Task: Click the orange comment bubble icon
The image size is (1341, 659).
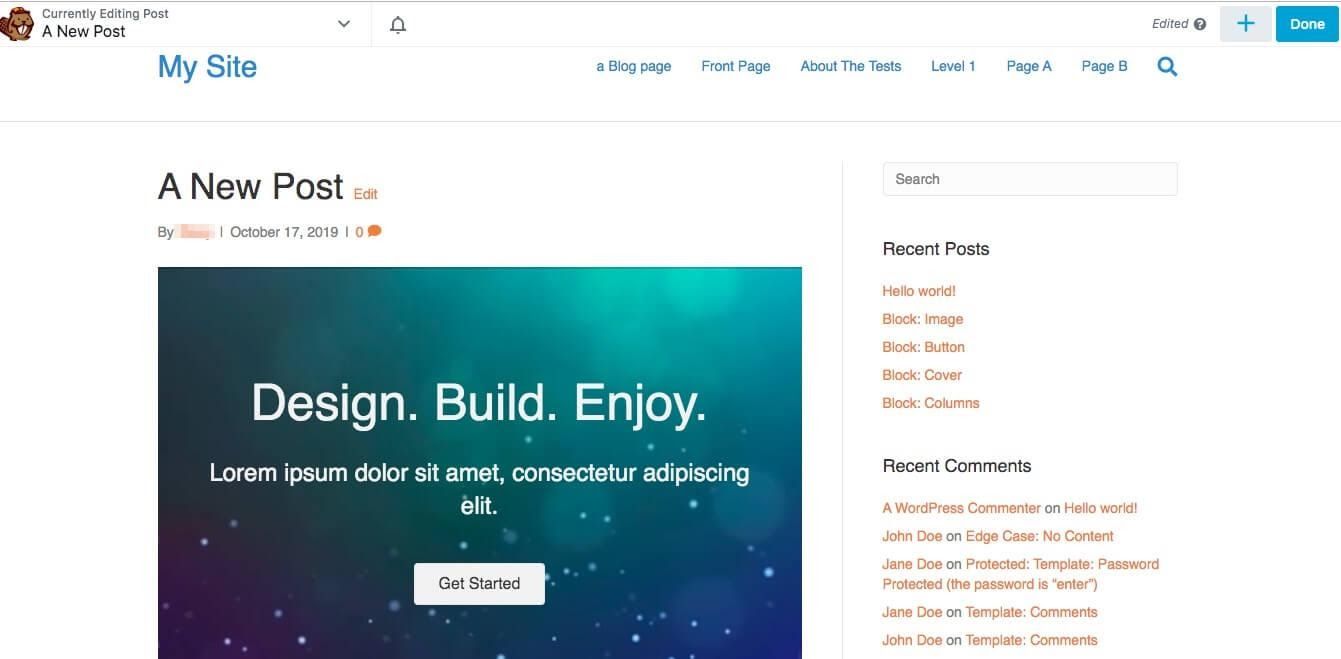Action: [x=375, y=231]
